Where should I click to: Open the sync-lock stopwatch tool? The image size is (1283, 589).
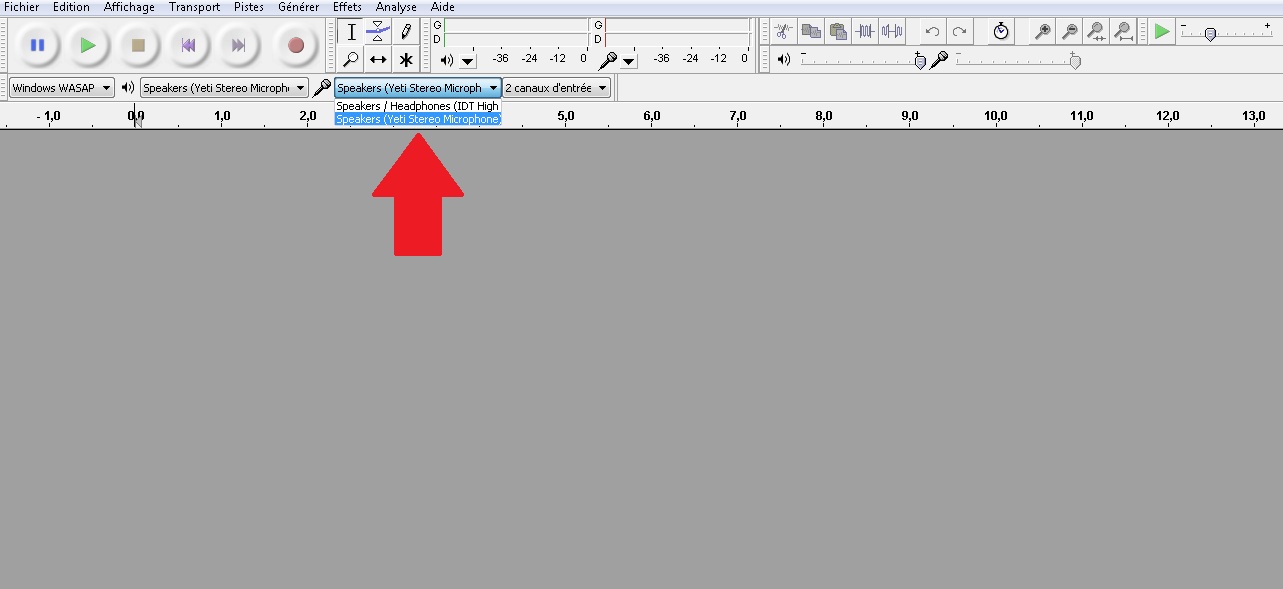1001,32
